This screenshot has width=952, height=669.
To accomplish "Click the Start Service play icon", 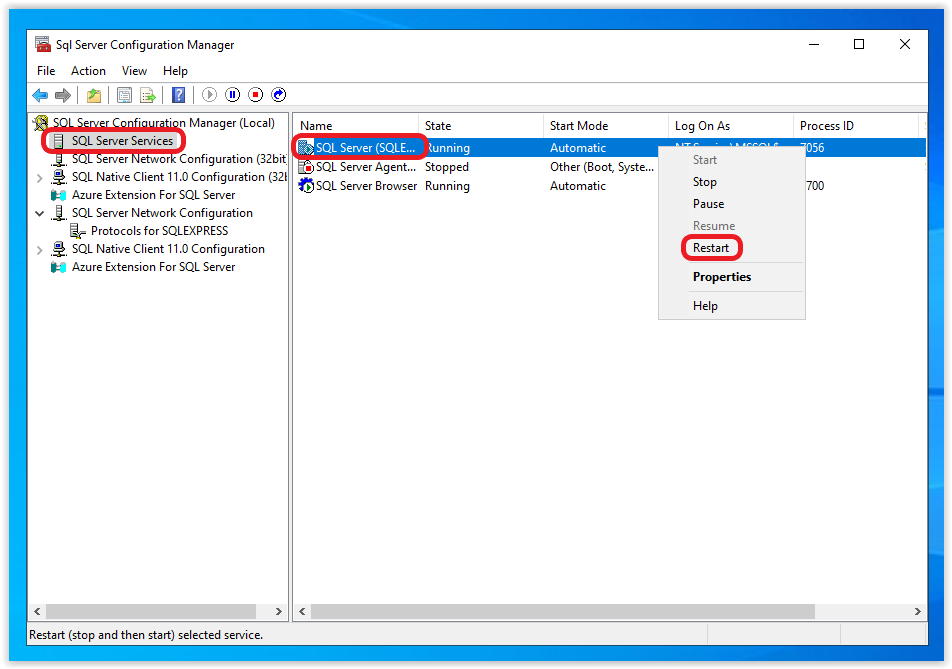I will pos(209,95).
